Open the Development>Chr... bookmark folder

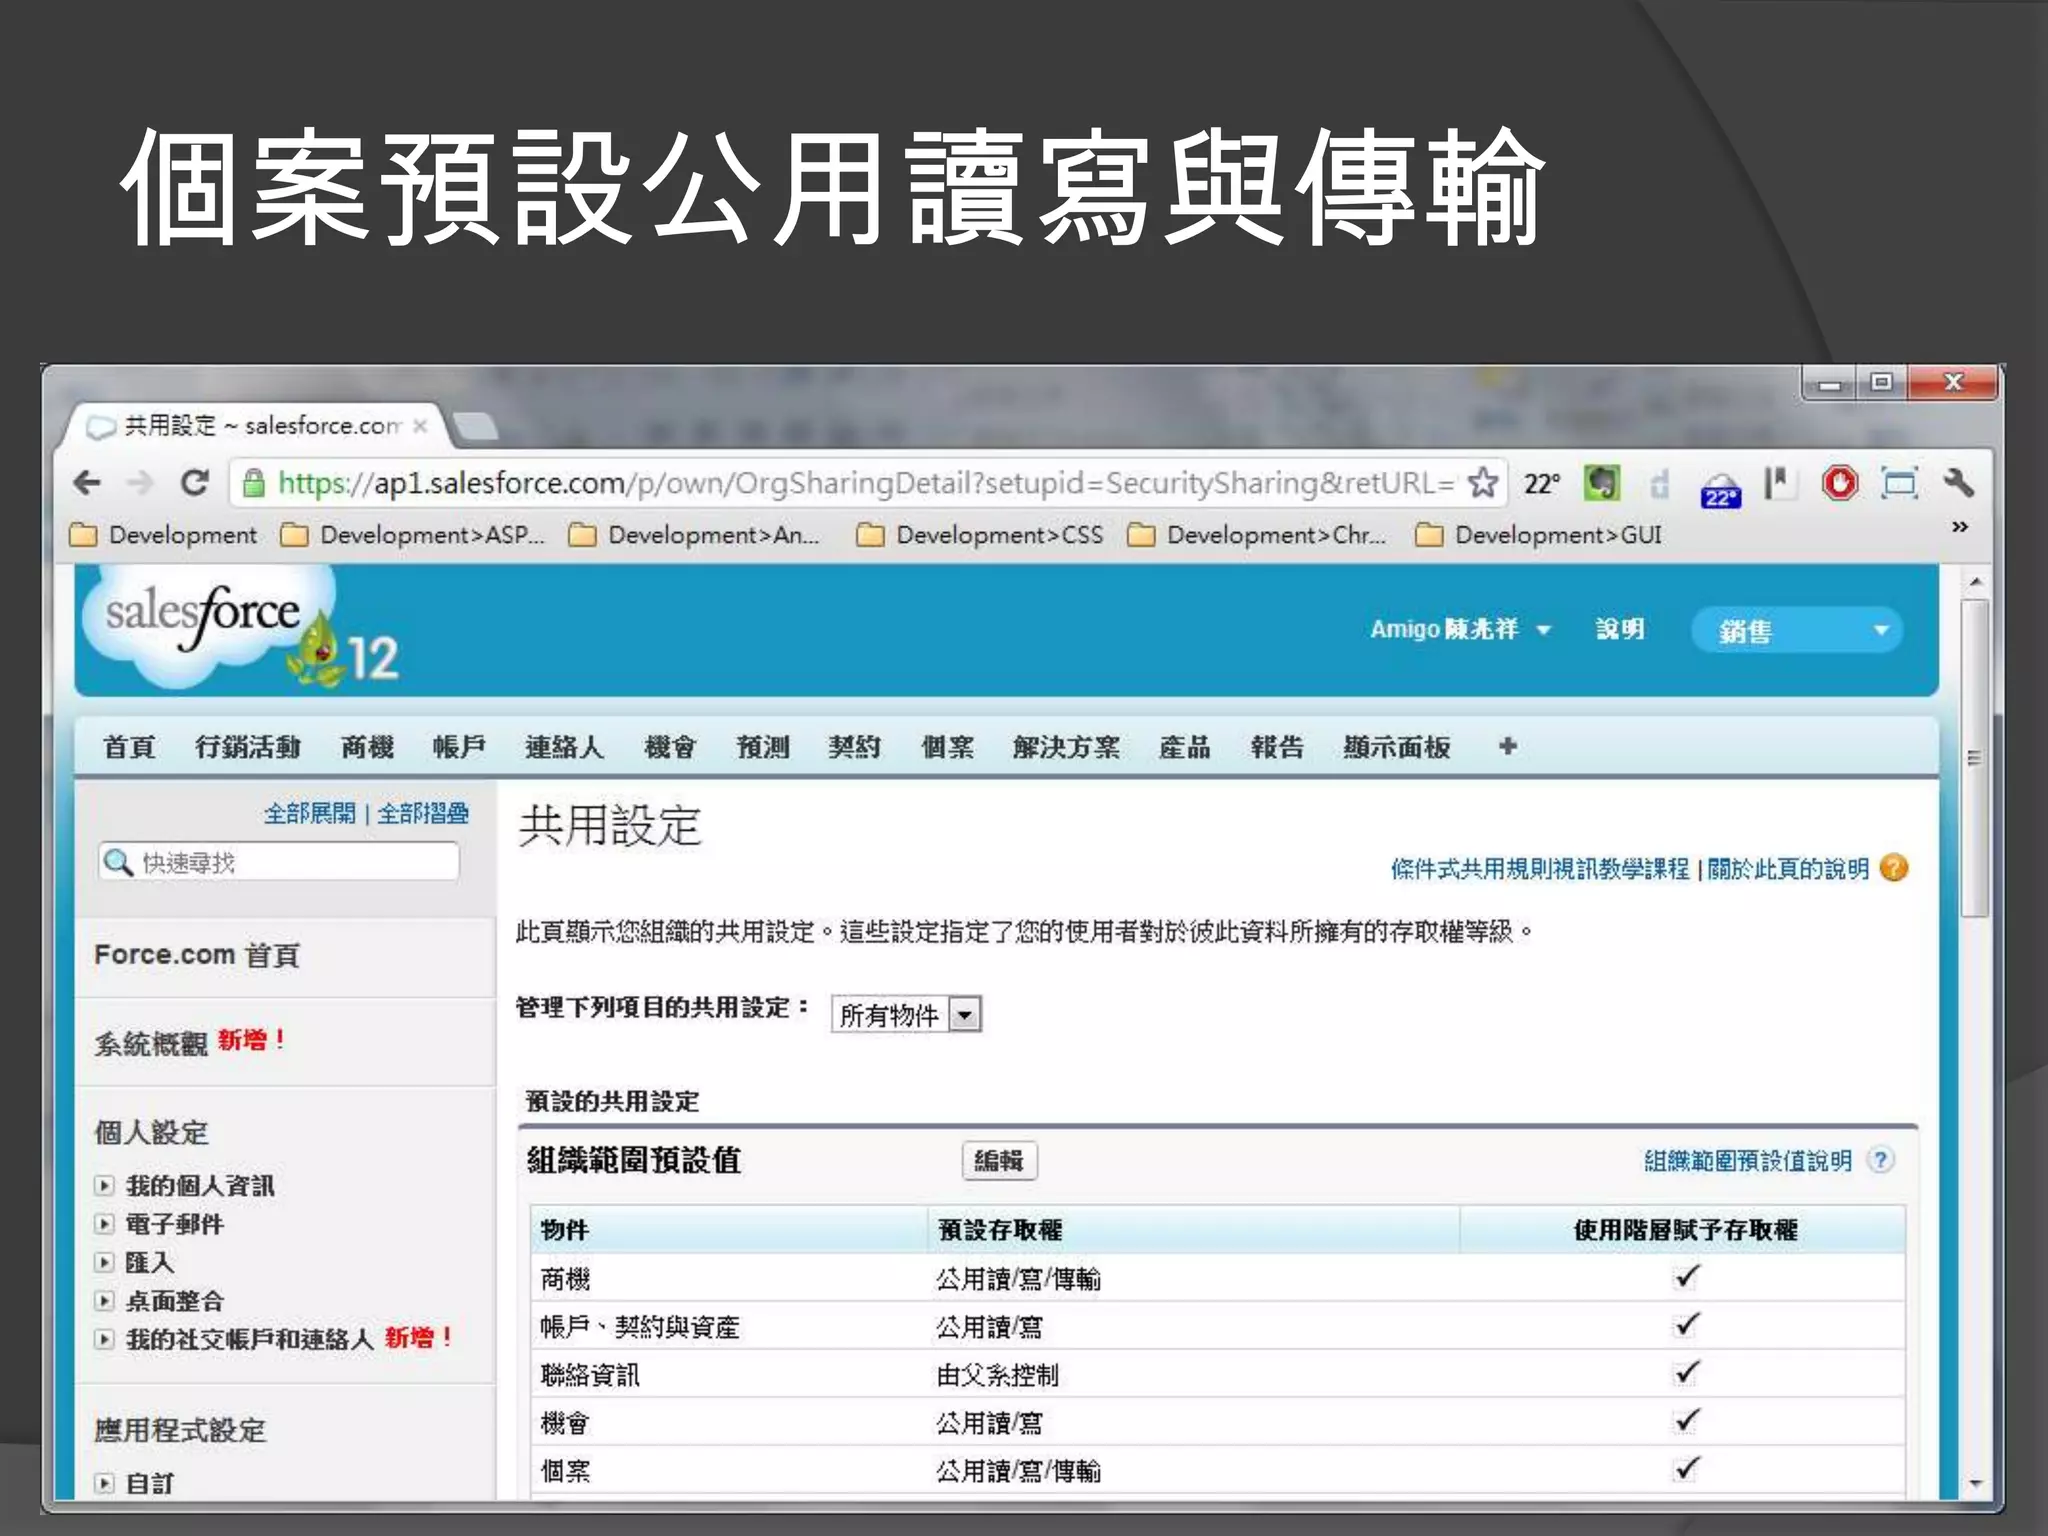pyautogui.click(x=1257, y=535)
